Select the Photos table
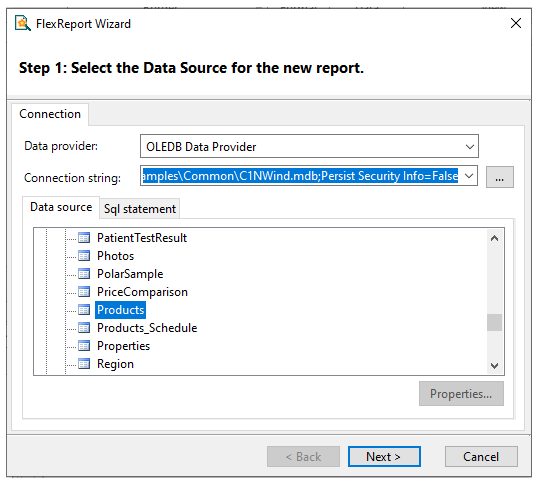Viewport: 539px width, 482px height. [x=116, y=256]
